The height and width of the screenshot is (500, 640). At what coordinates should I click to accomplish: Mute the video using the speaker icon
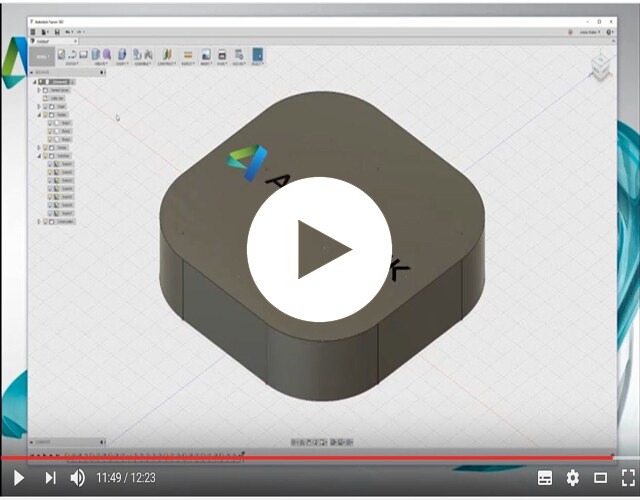click(x=78, y=478)
